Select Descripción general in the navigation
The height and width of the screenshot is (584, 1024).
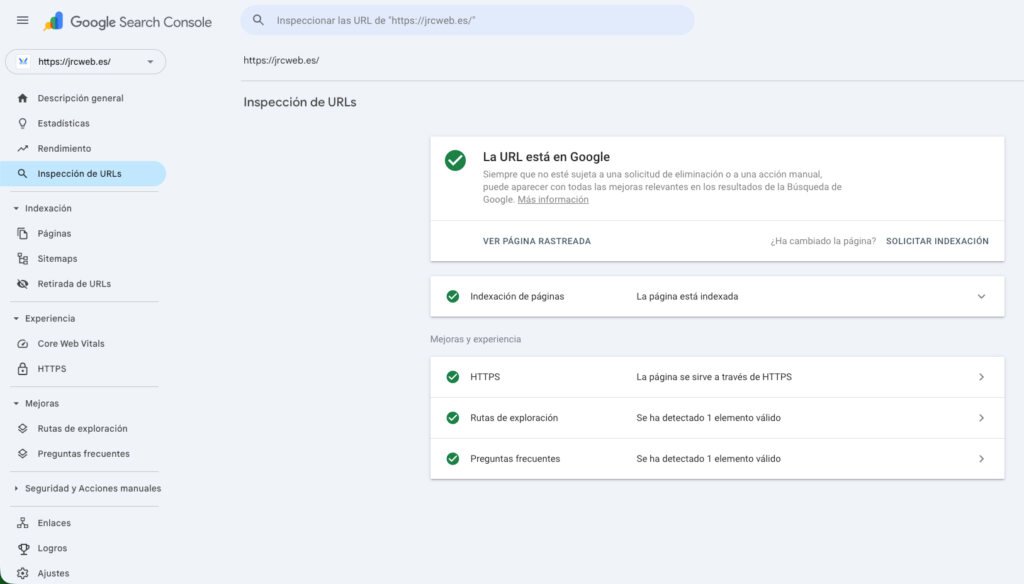[x=82, y=98]
